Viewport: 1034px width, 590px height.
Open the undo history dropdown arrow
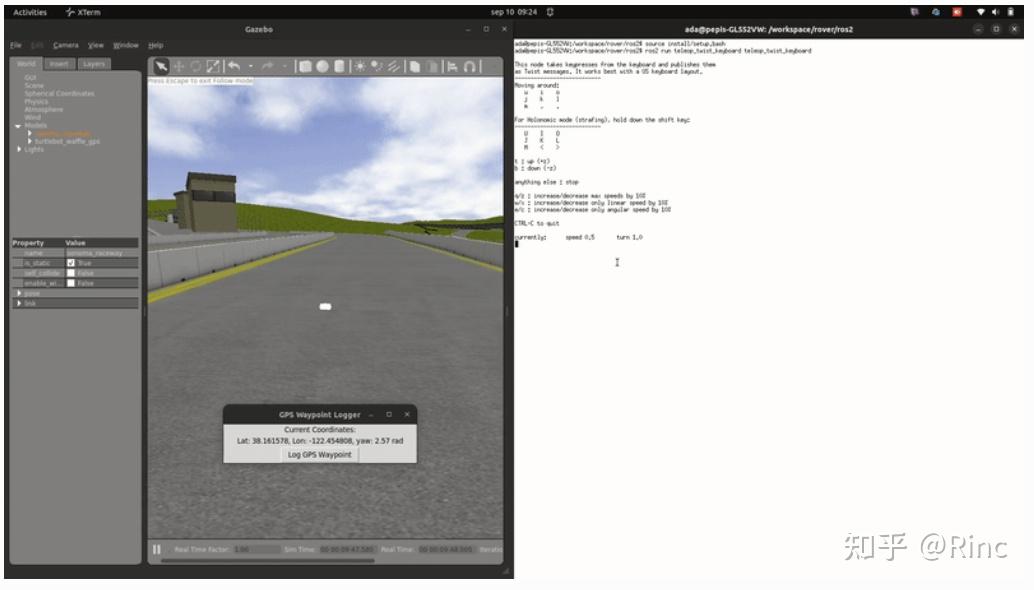point(251,66)
